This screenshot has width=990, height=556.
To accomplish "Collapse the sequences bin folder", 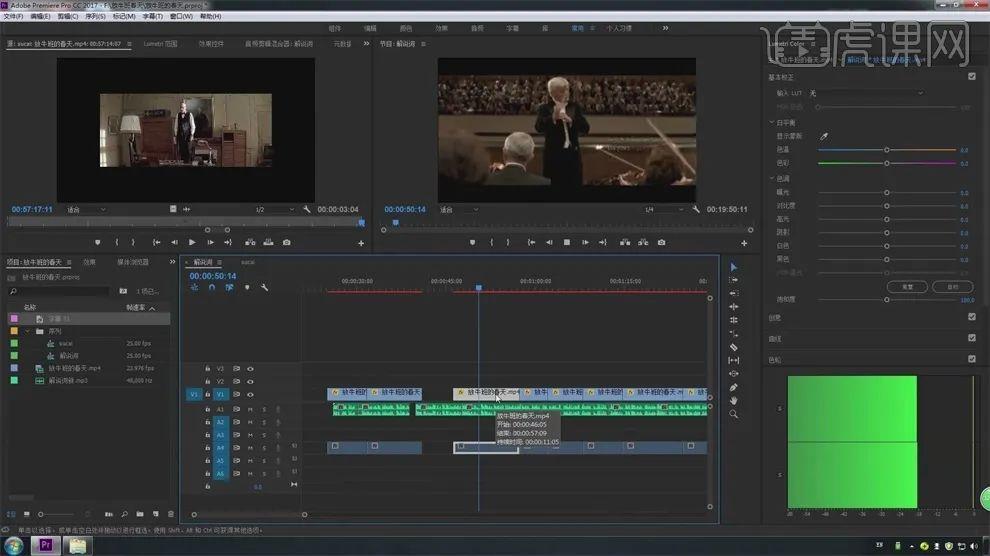I will 27,331.
